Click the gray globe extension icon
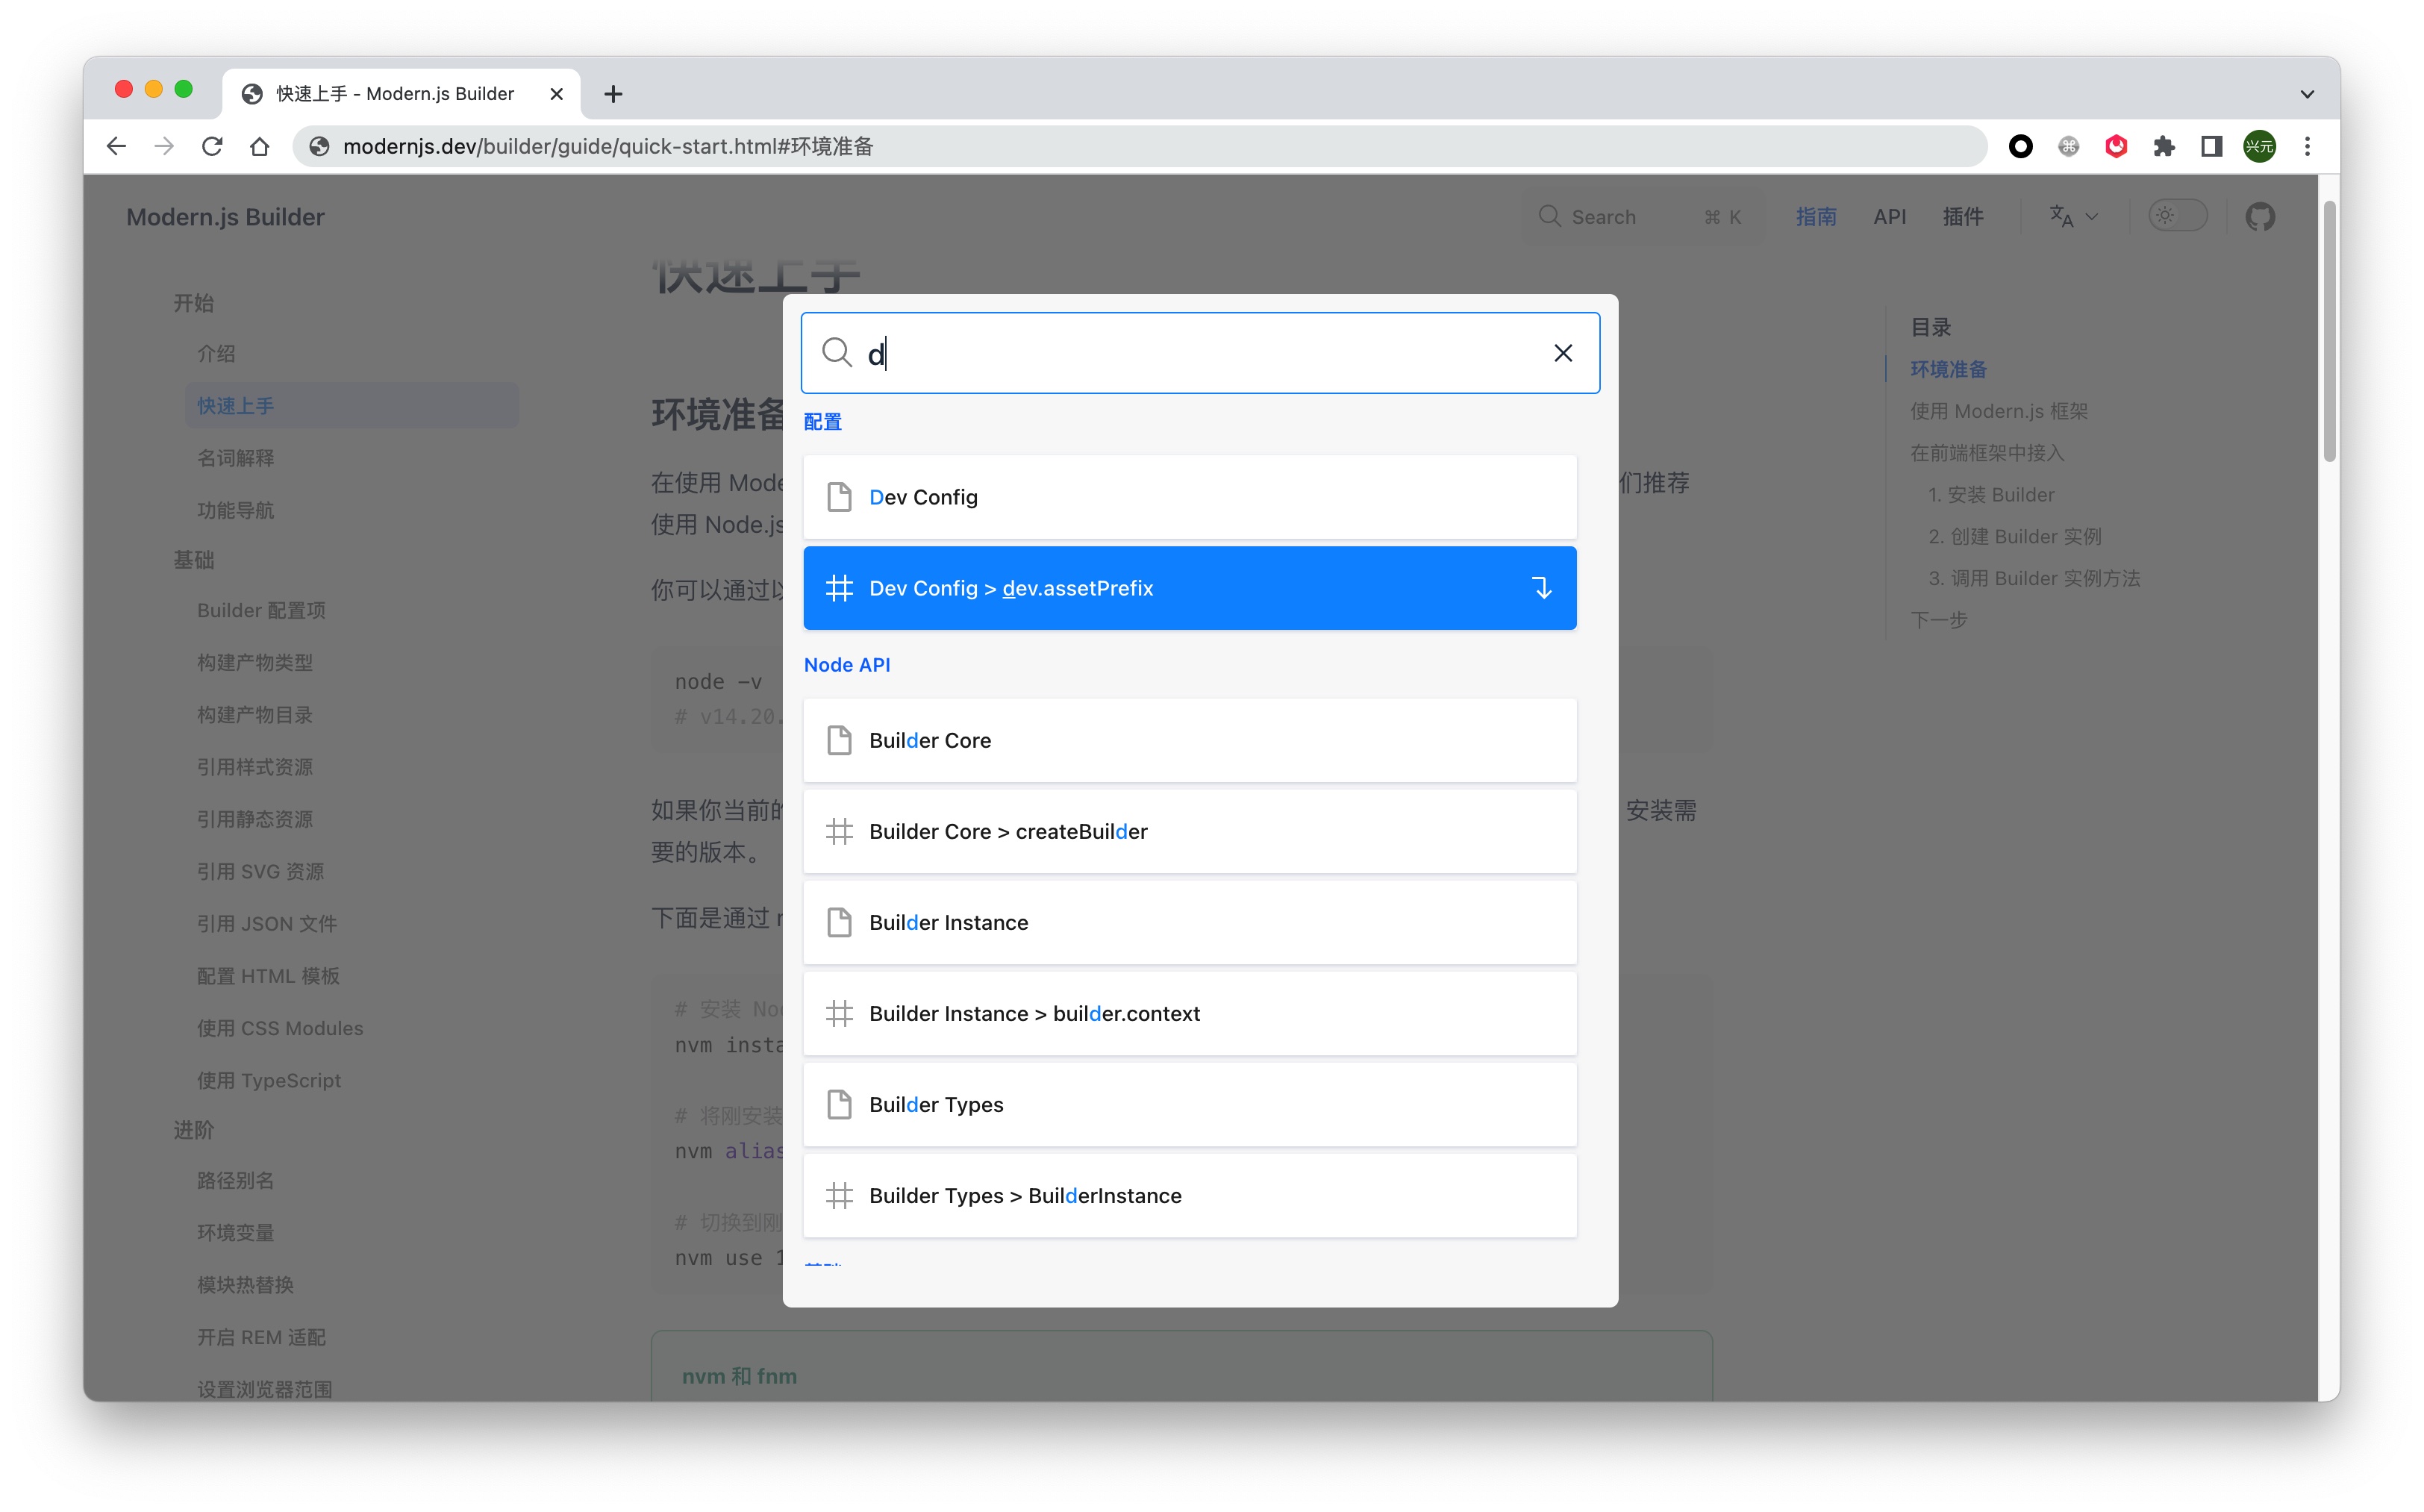This screenshot has width=2424, height=1512. [x=2068, y=146]
